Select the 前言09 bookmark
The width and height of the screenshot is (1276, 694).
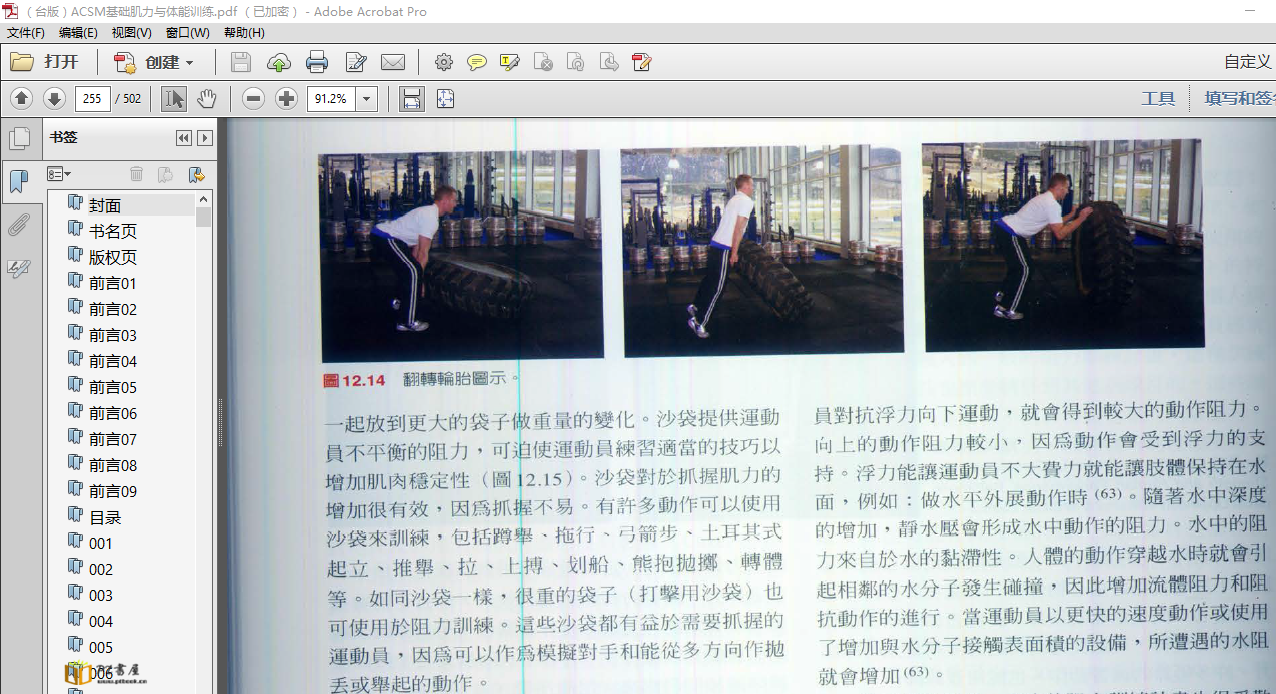(x=113, y=491)
